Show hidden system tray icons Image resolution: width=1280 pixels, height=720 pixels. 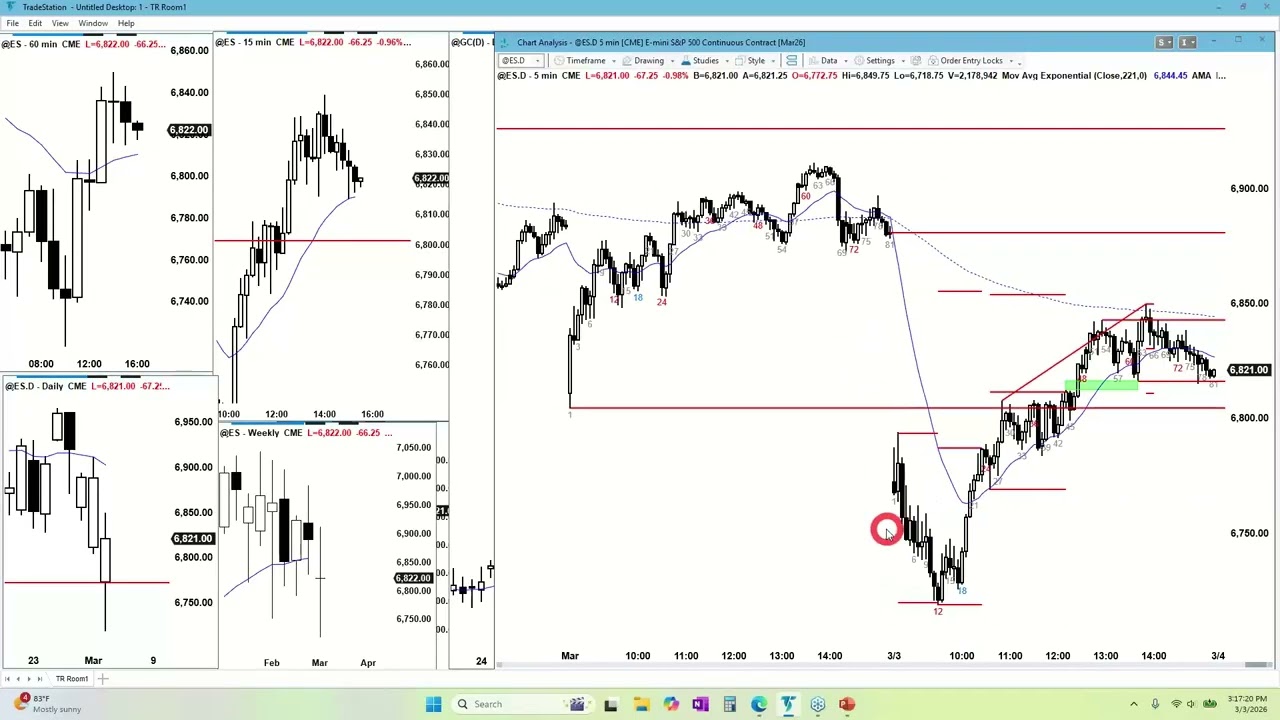pos(1133,704)
